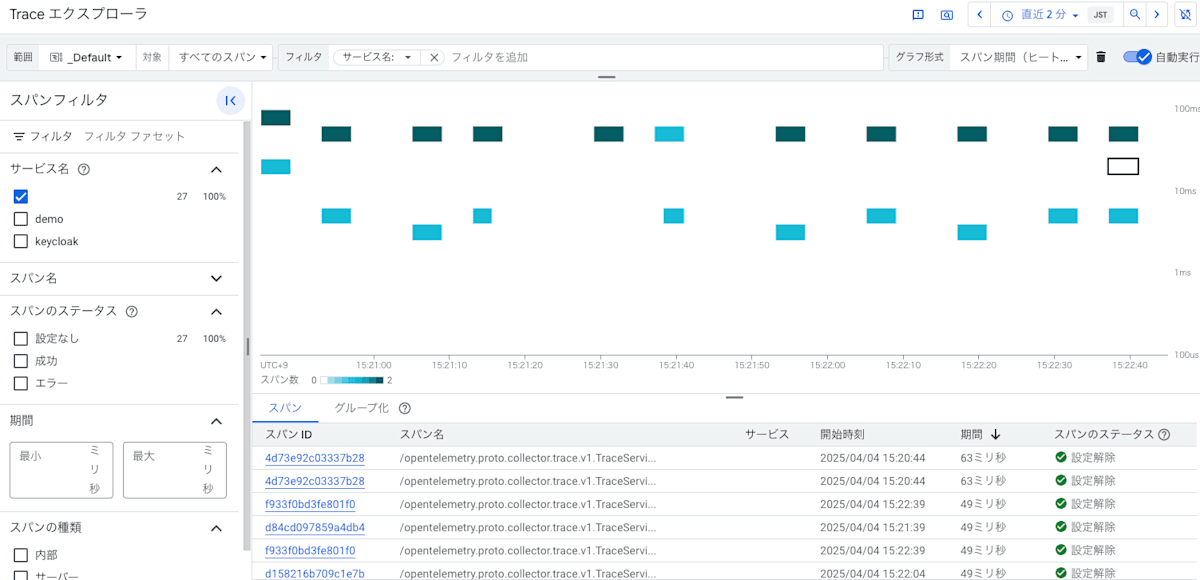Open the help icon next to サービス名
The height and width of the screenshot is (580, 1200).
(84, 169)
